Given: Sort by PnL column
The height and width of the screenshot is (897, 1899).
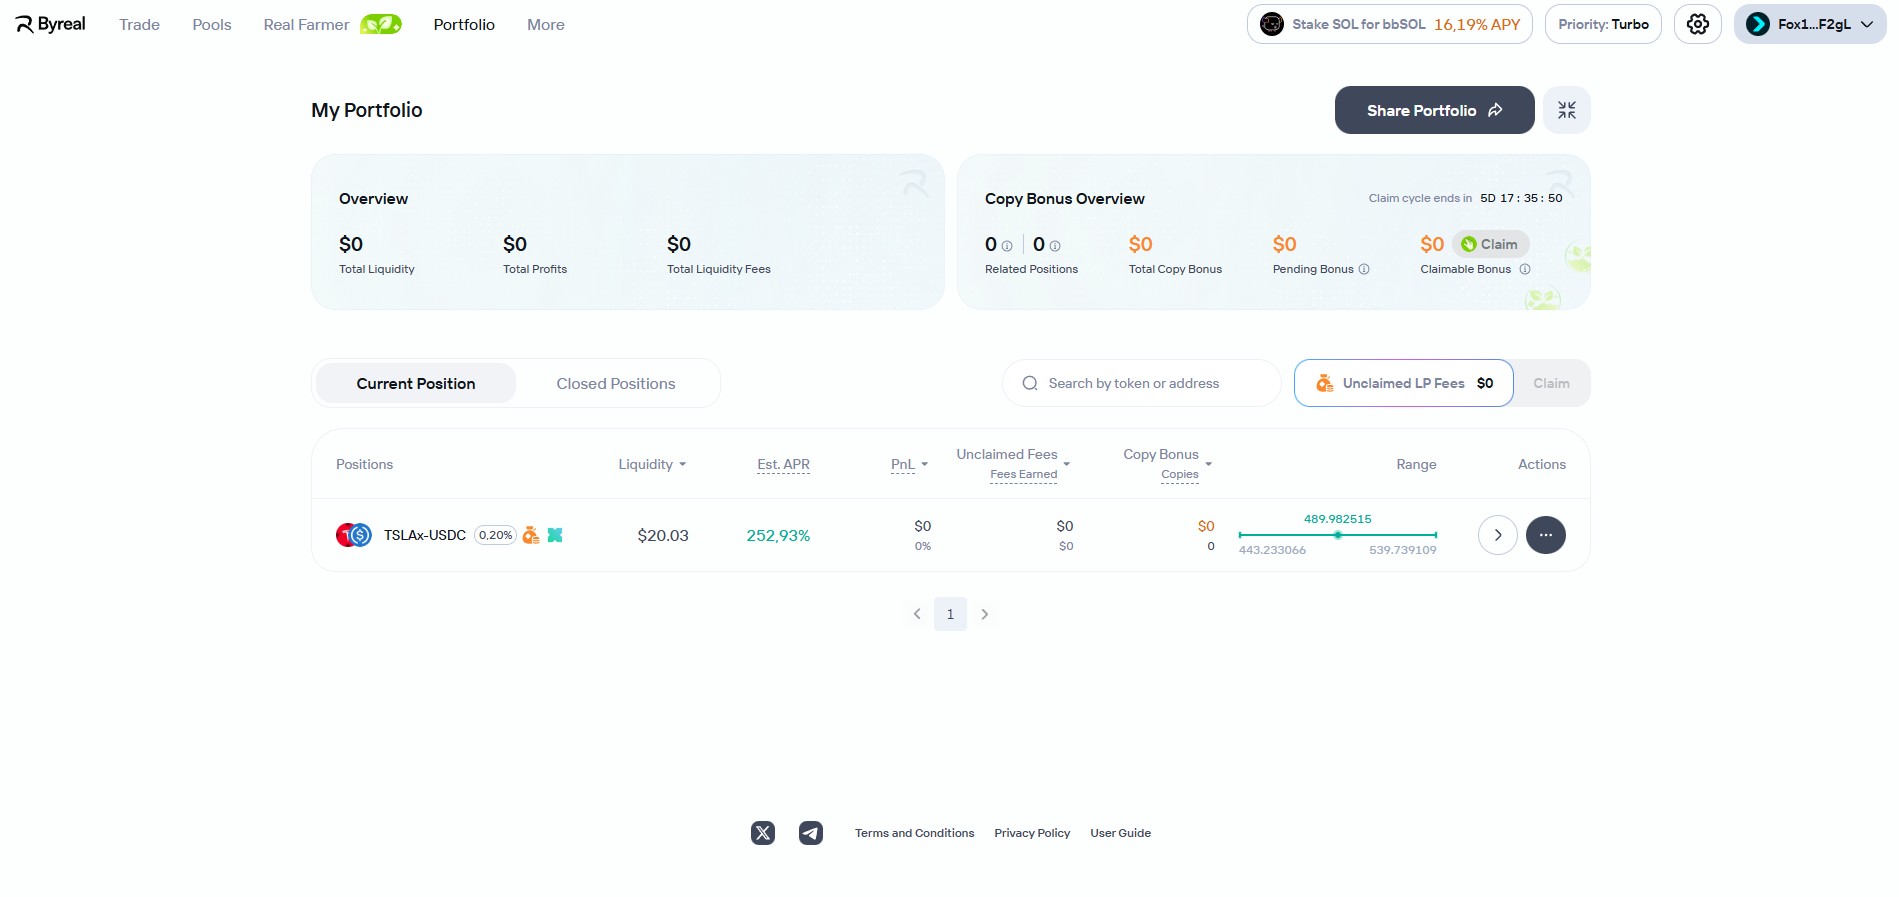Looking at the screenshot, I should click(x=909, y=464).
